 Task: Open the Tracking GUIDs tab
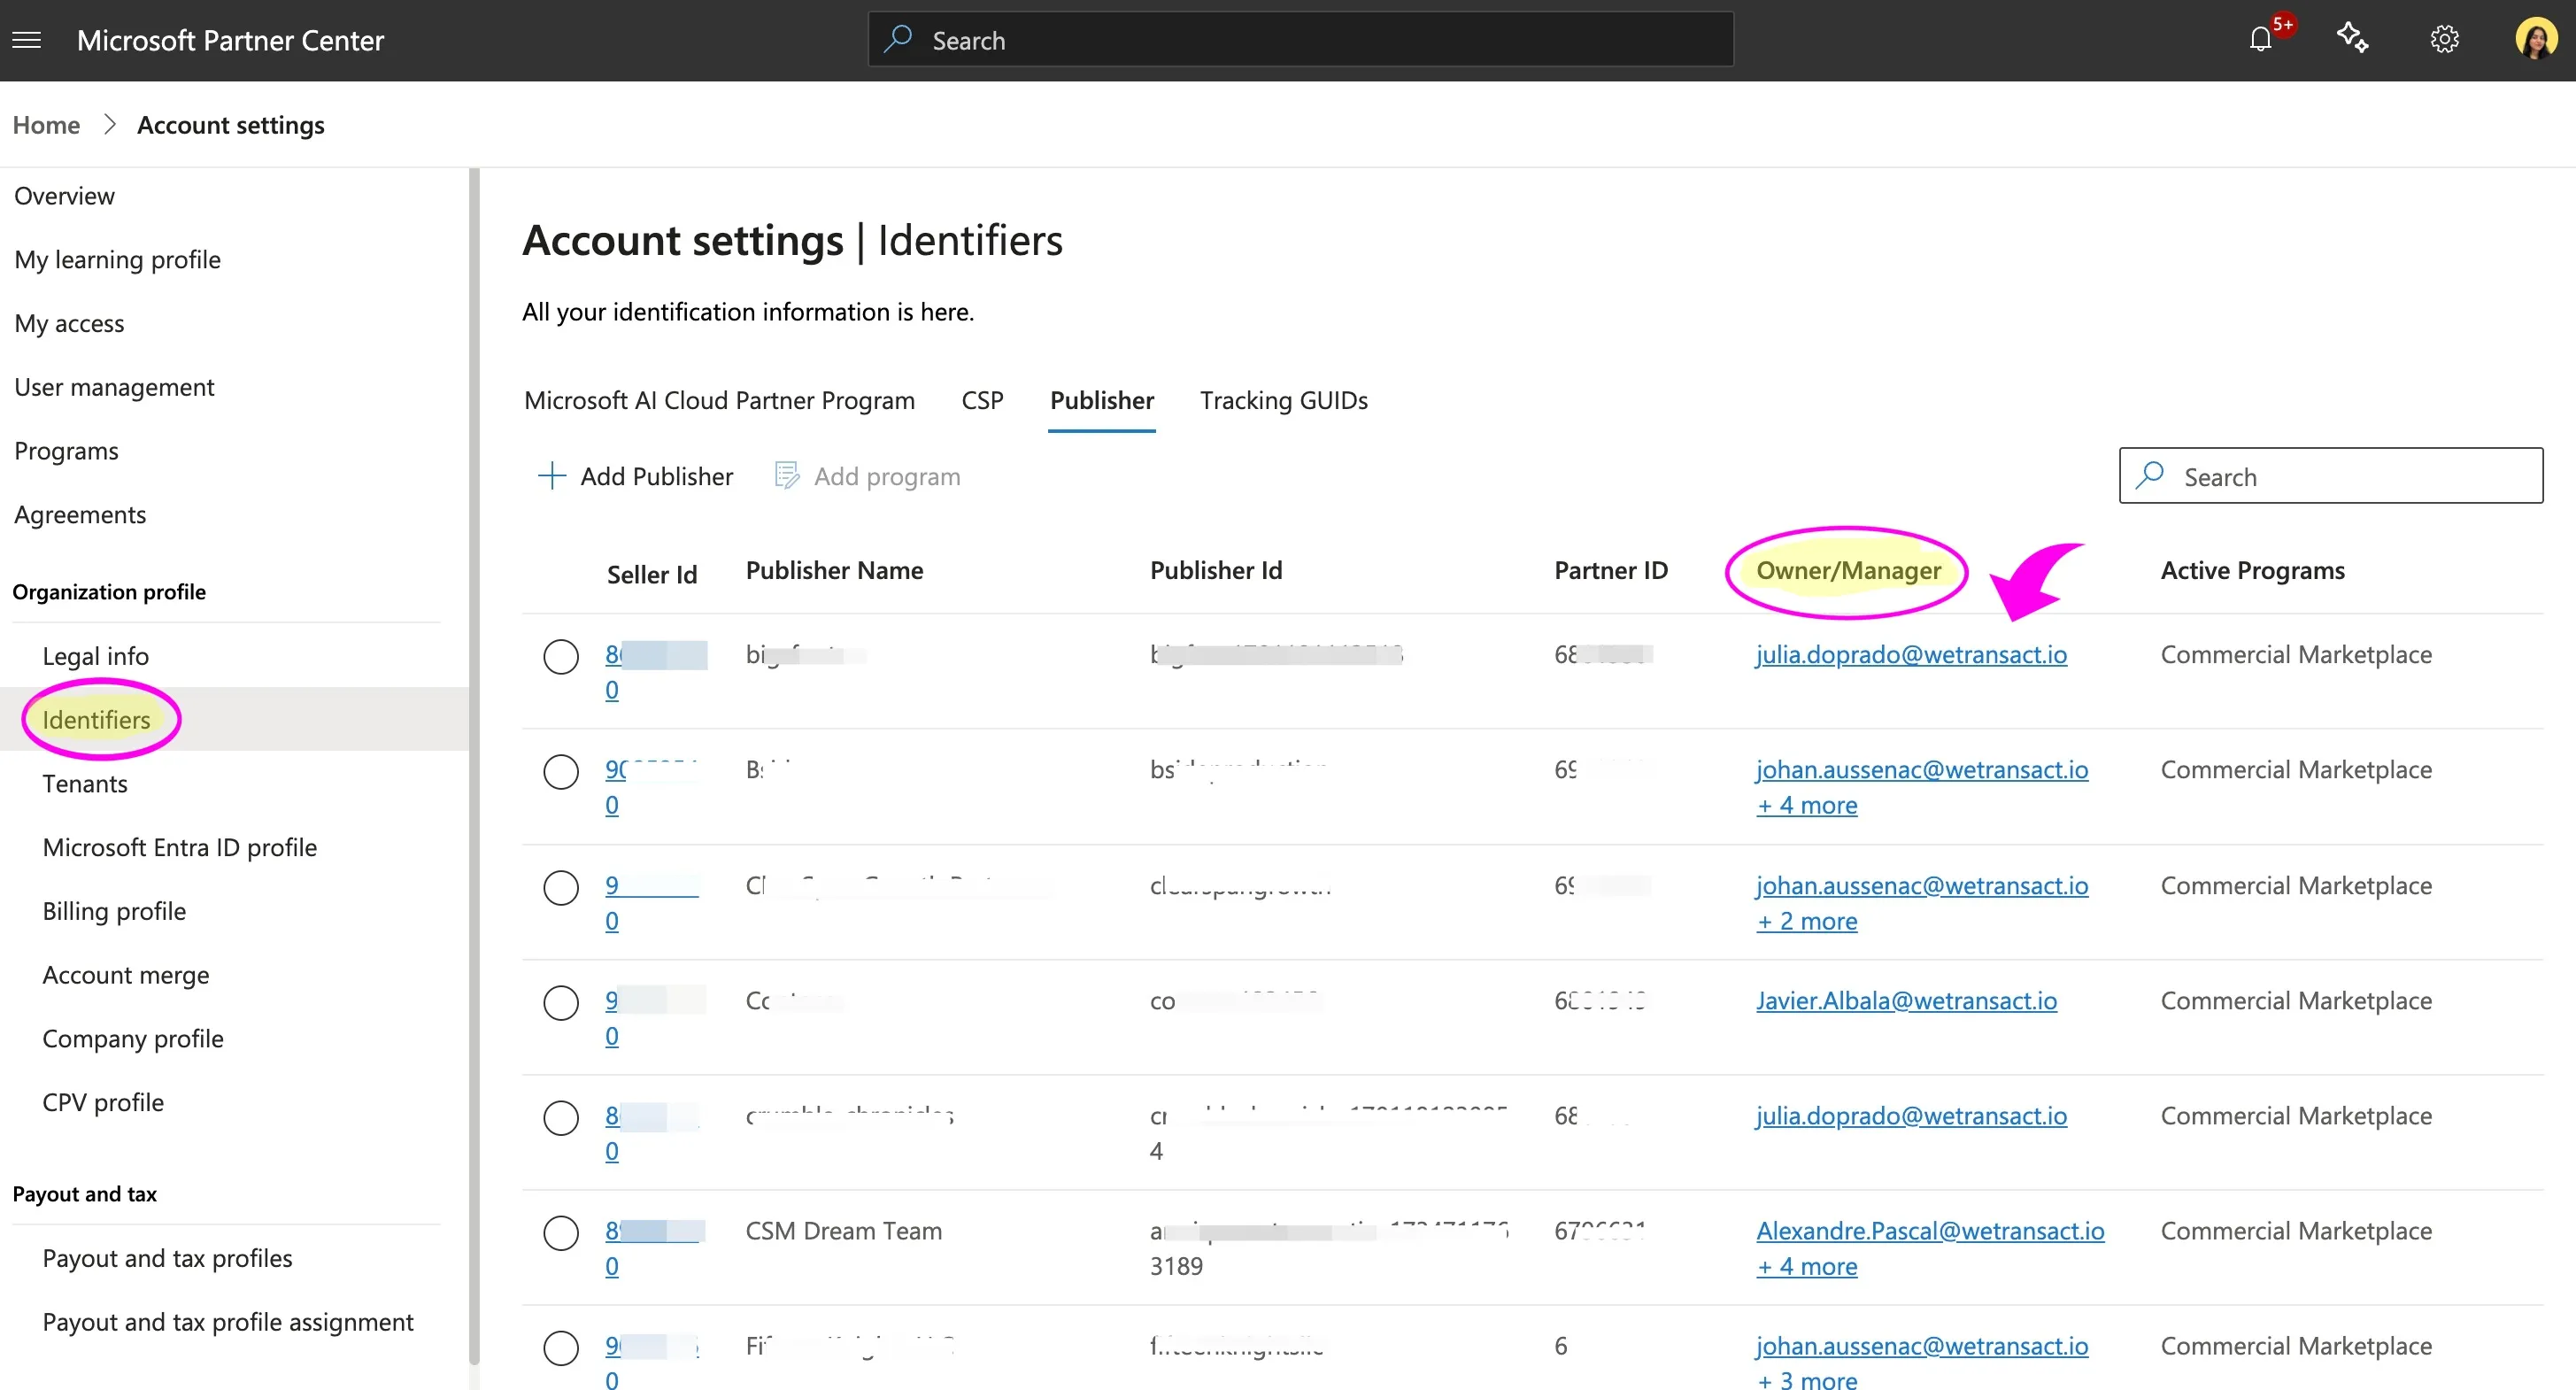[1283, 400]
